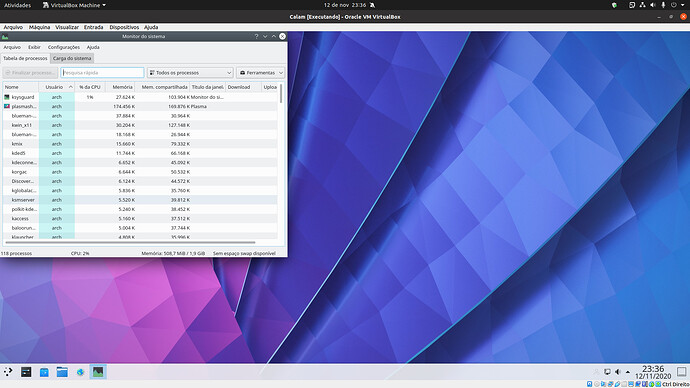This screenshot has height=388, width=690.
Task: Open the VirtualBox Máquina menu
Action: click(x=39, y=27)
